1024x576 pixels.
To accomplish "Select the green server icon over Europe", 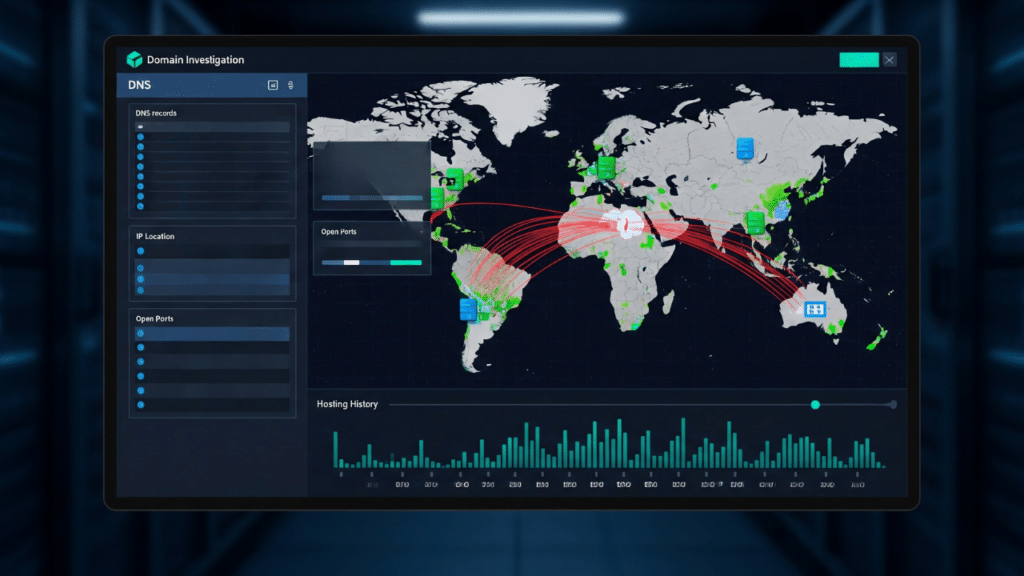I will pyautogui.click(x=604, y=166).
